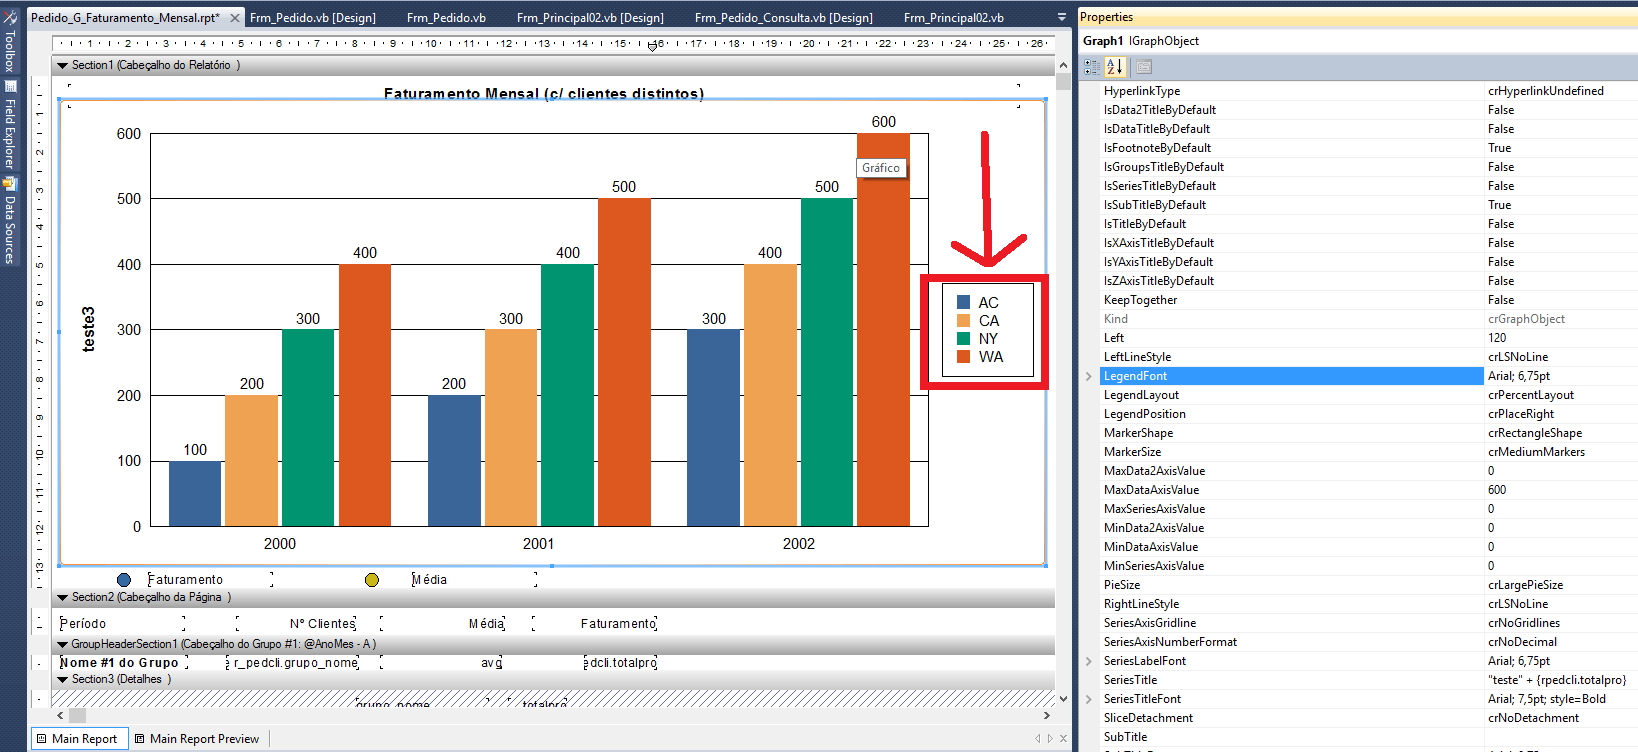1638x752 pixels.
Task: Click the NY green legend swatch
Action: [964, 338]
